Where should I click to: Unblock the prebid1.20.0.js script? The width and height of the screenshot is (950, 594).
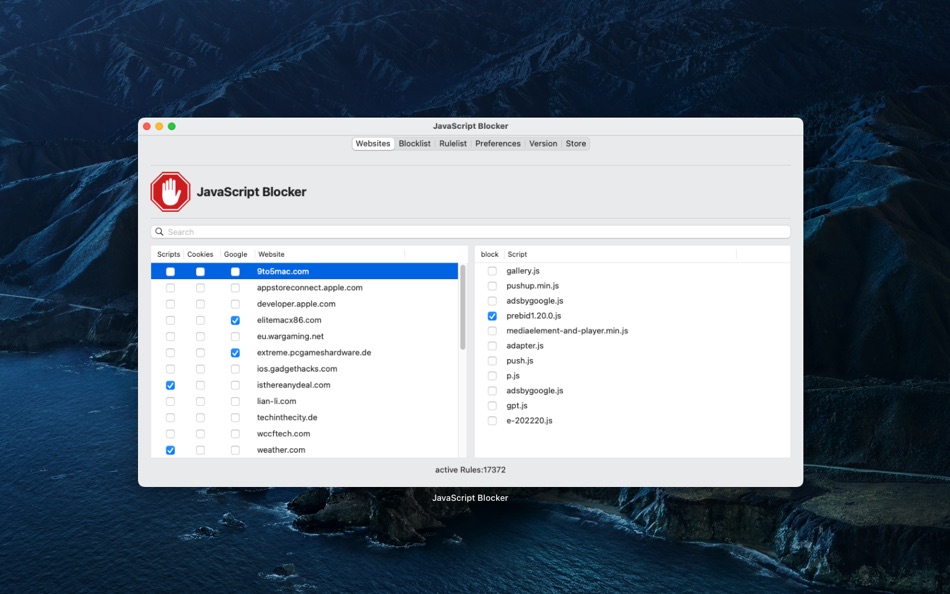point(492,316)
